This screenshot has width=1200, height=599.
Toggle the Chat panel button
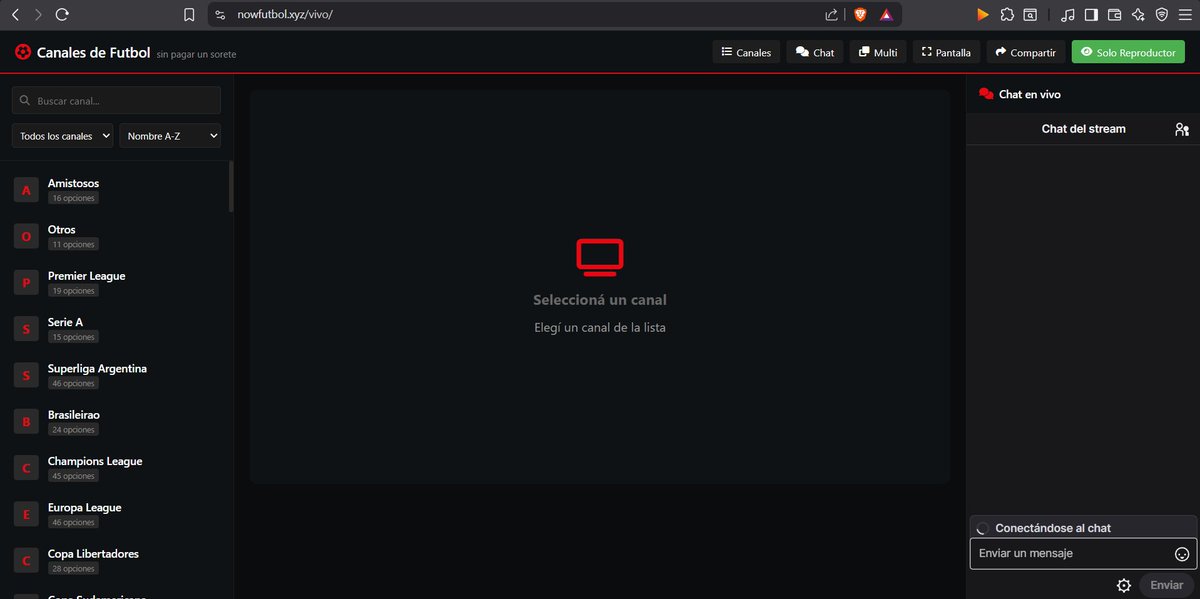[x=814, y=52]
